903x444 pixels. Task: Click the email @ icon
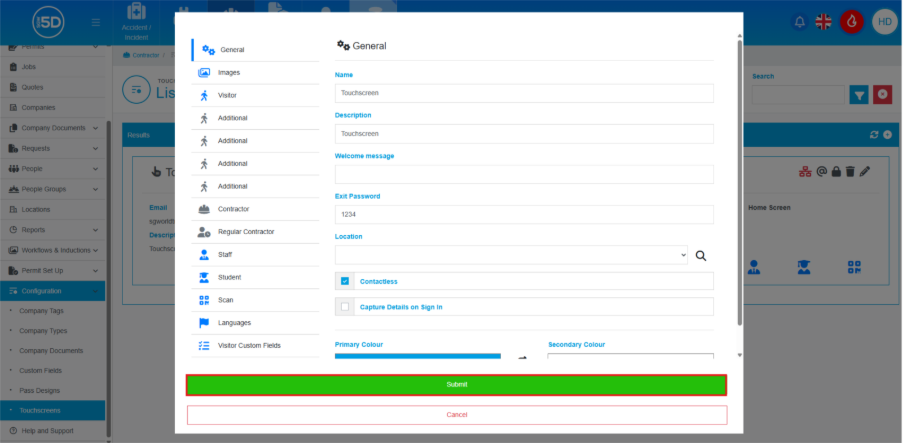point(822,172)
